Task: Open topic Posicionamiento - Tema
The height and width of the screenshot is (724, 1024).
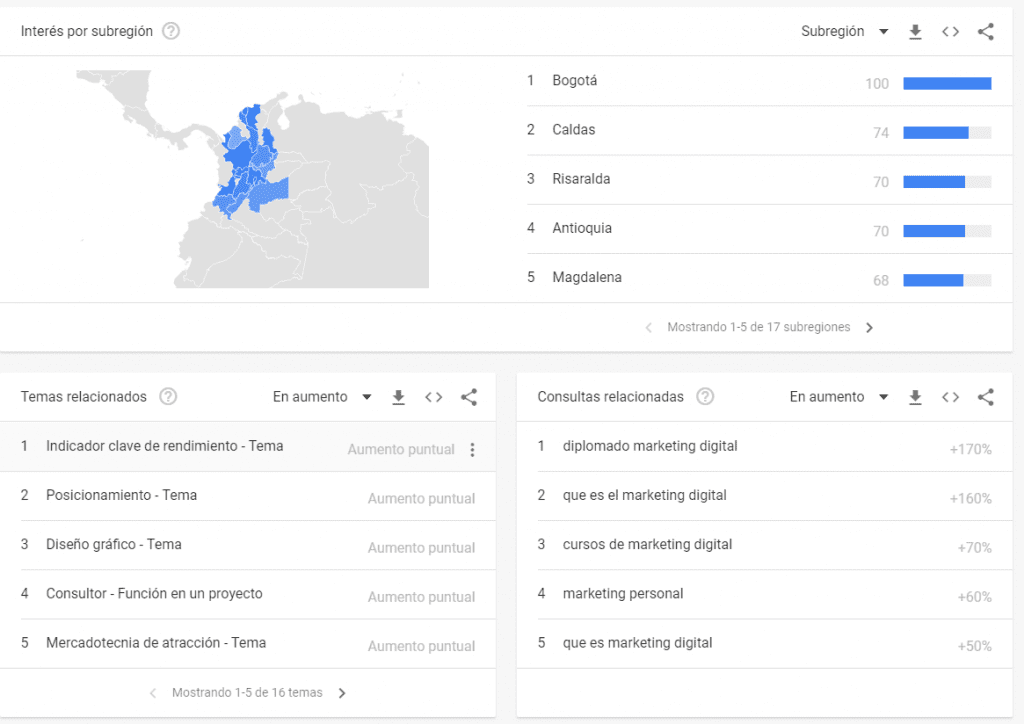Action: pos(121,496)
